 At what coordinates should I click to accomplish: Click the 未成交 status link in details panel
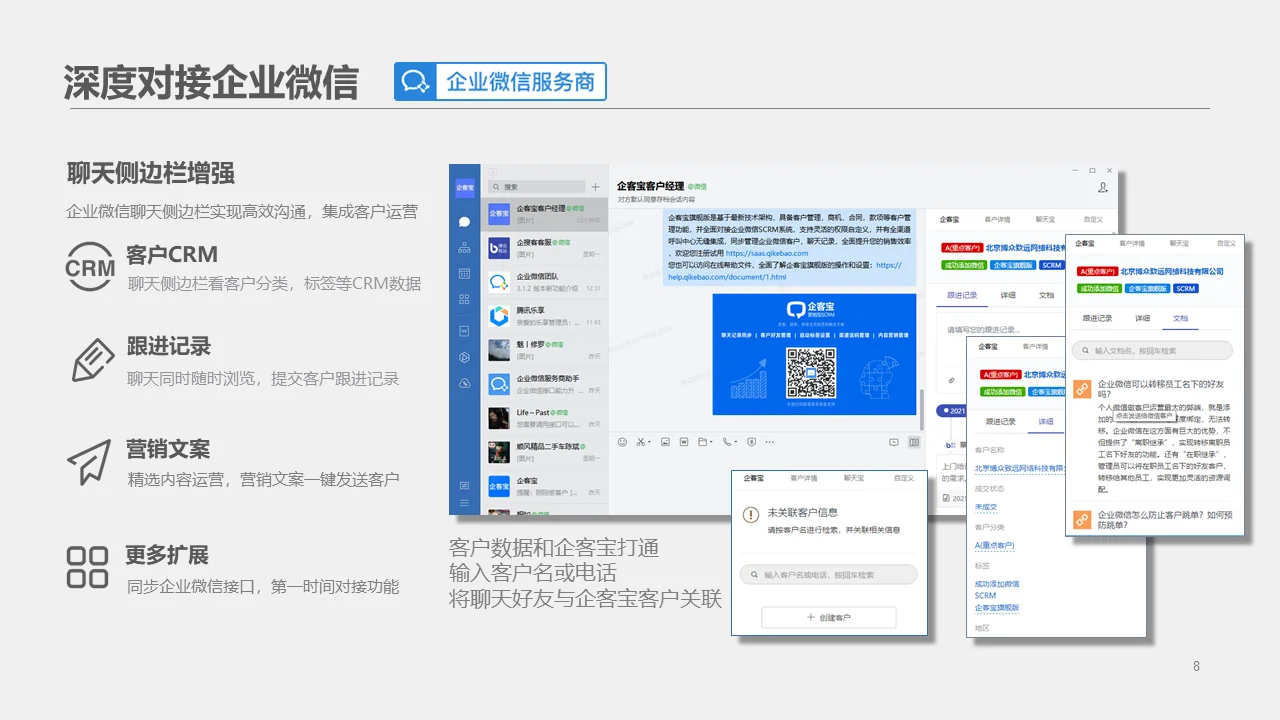click(x=986, y=507)
